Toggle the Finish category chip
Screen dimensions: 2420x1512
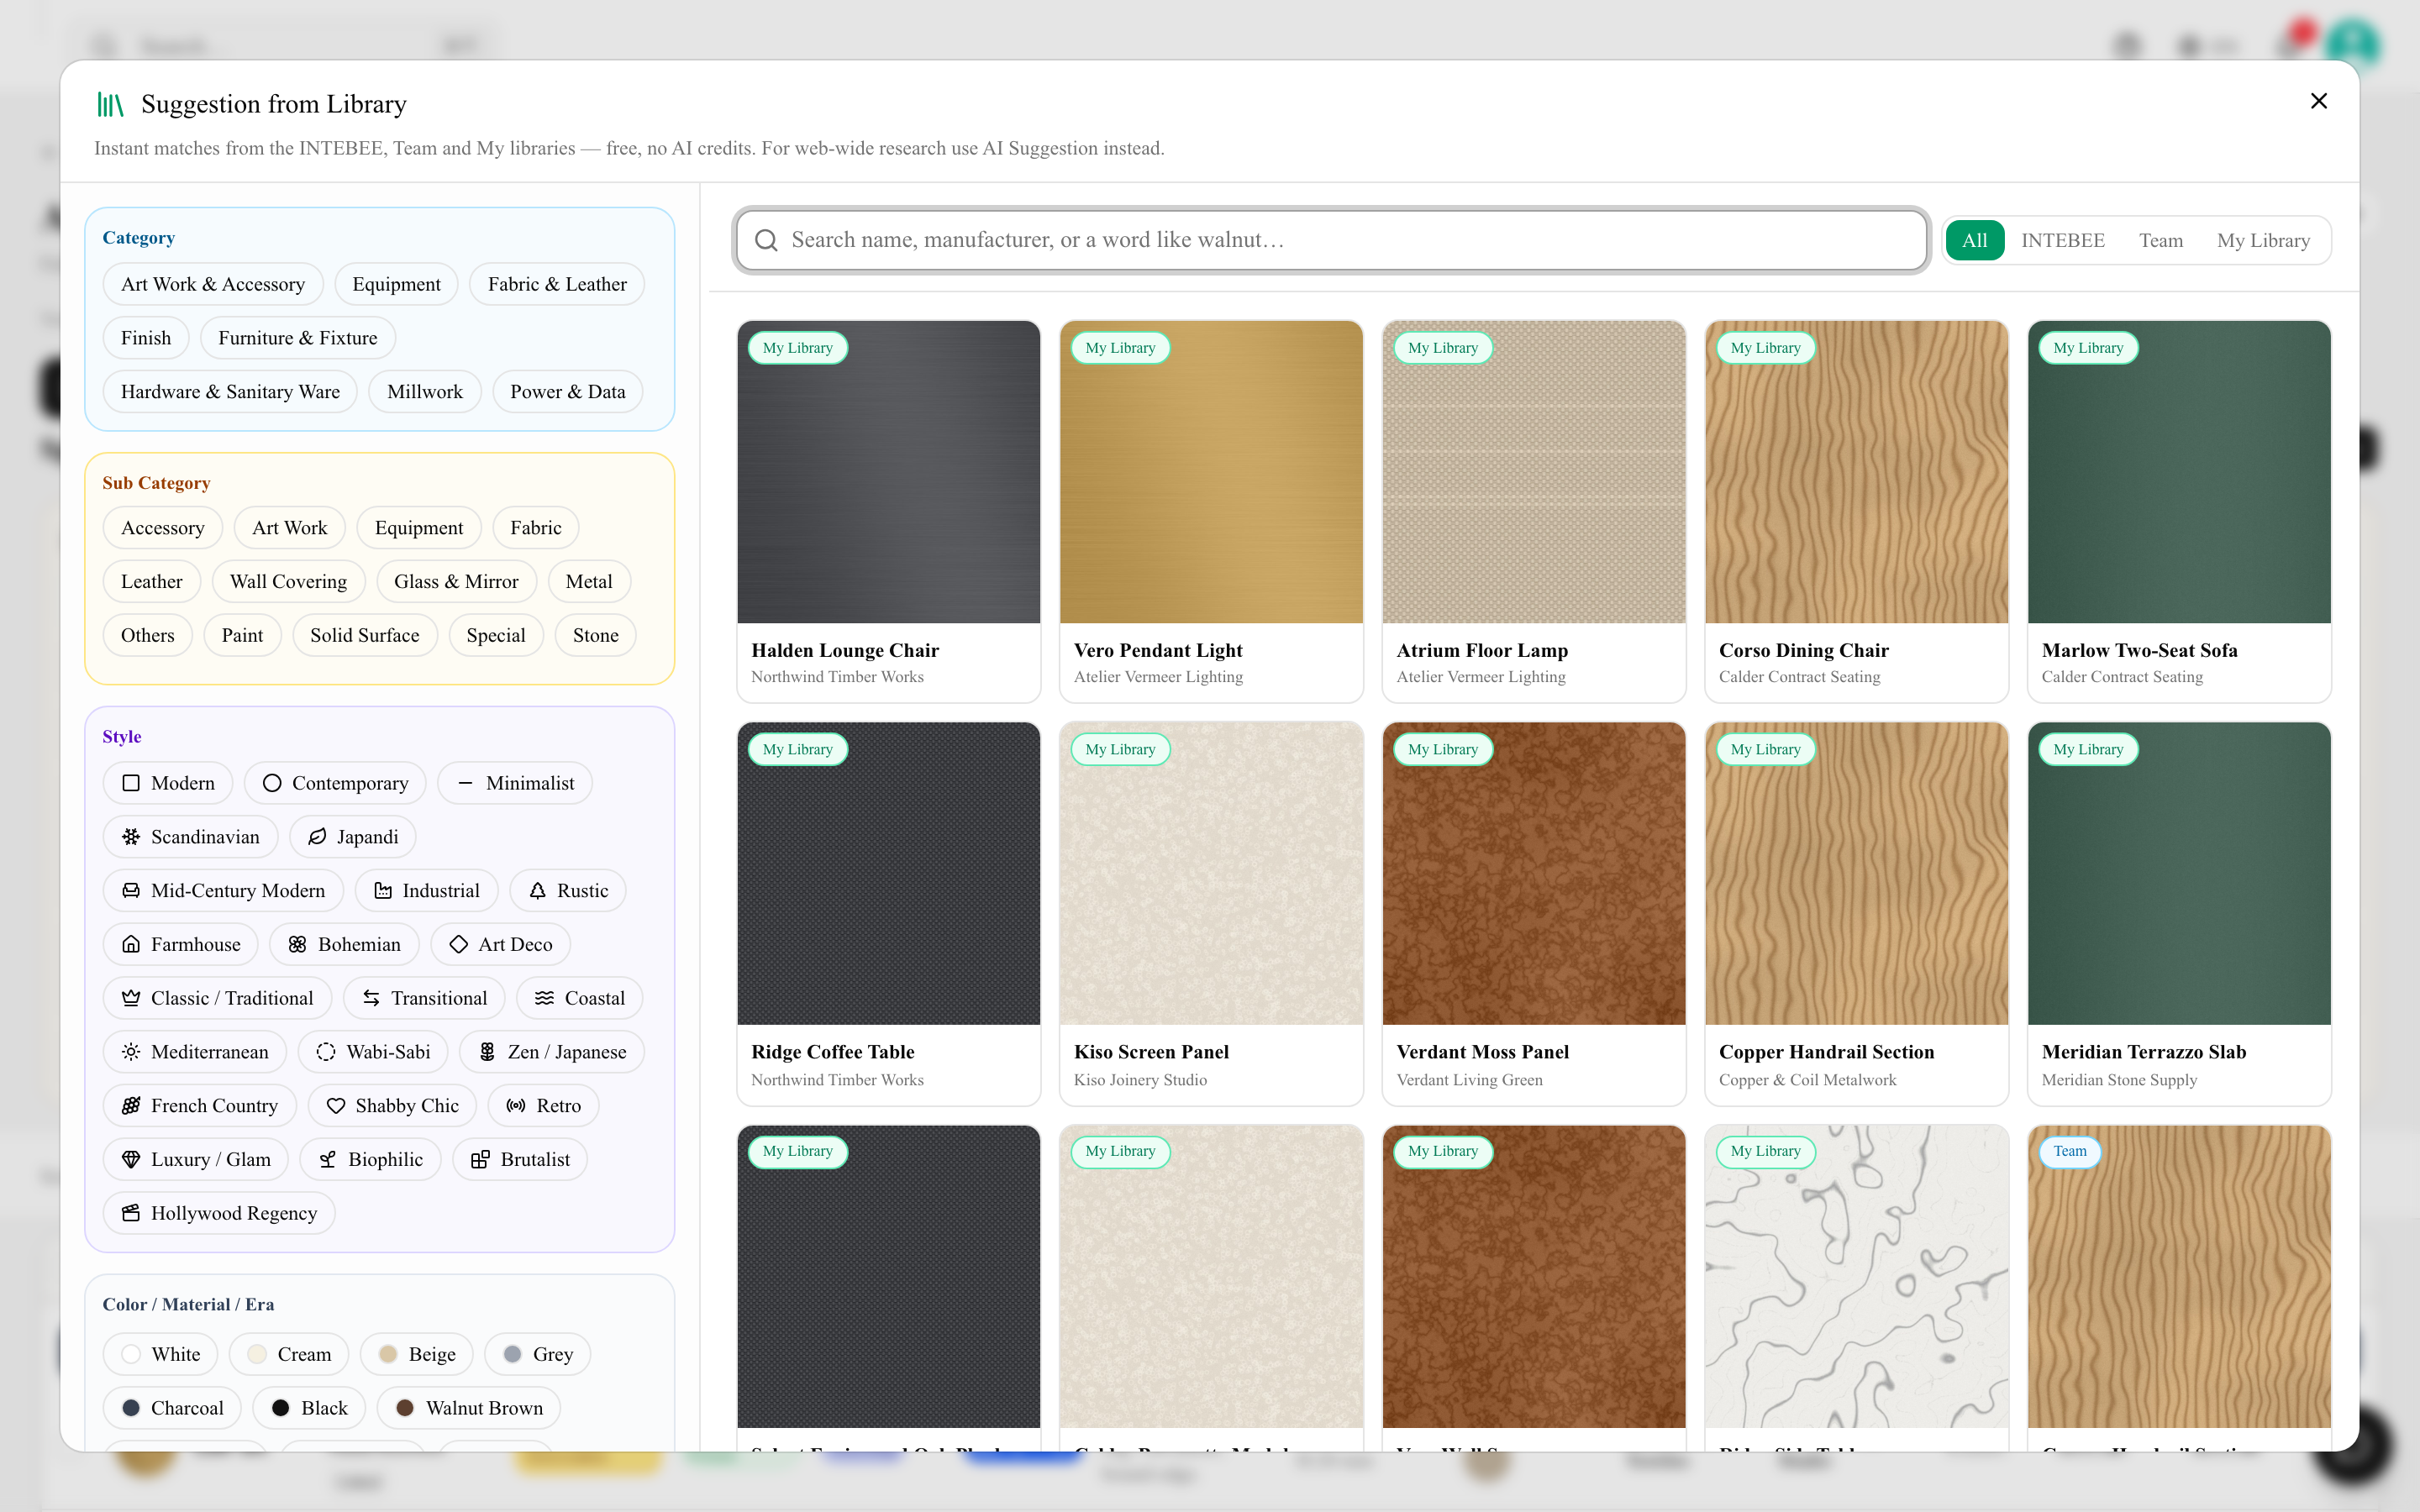click(146, 338)
